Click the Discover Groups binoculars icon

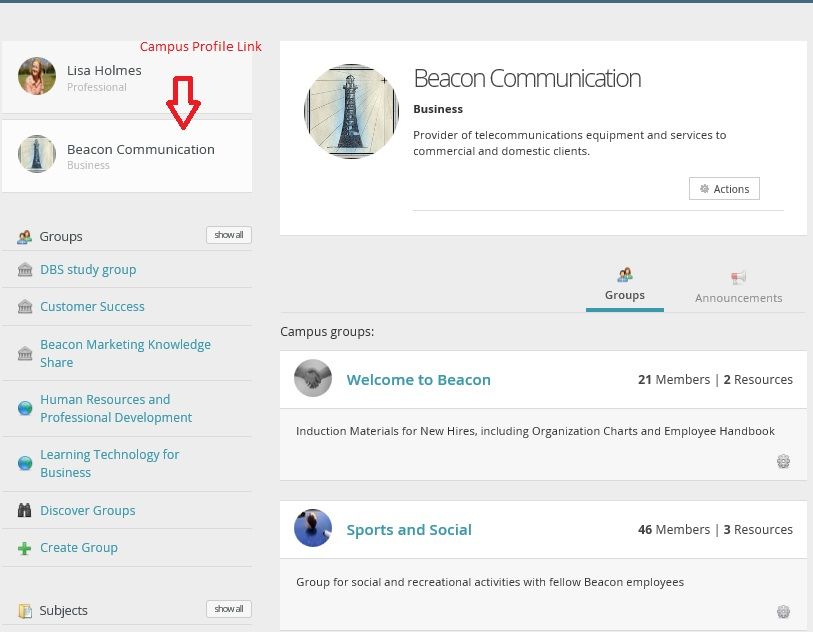(24, 510)
